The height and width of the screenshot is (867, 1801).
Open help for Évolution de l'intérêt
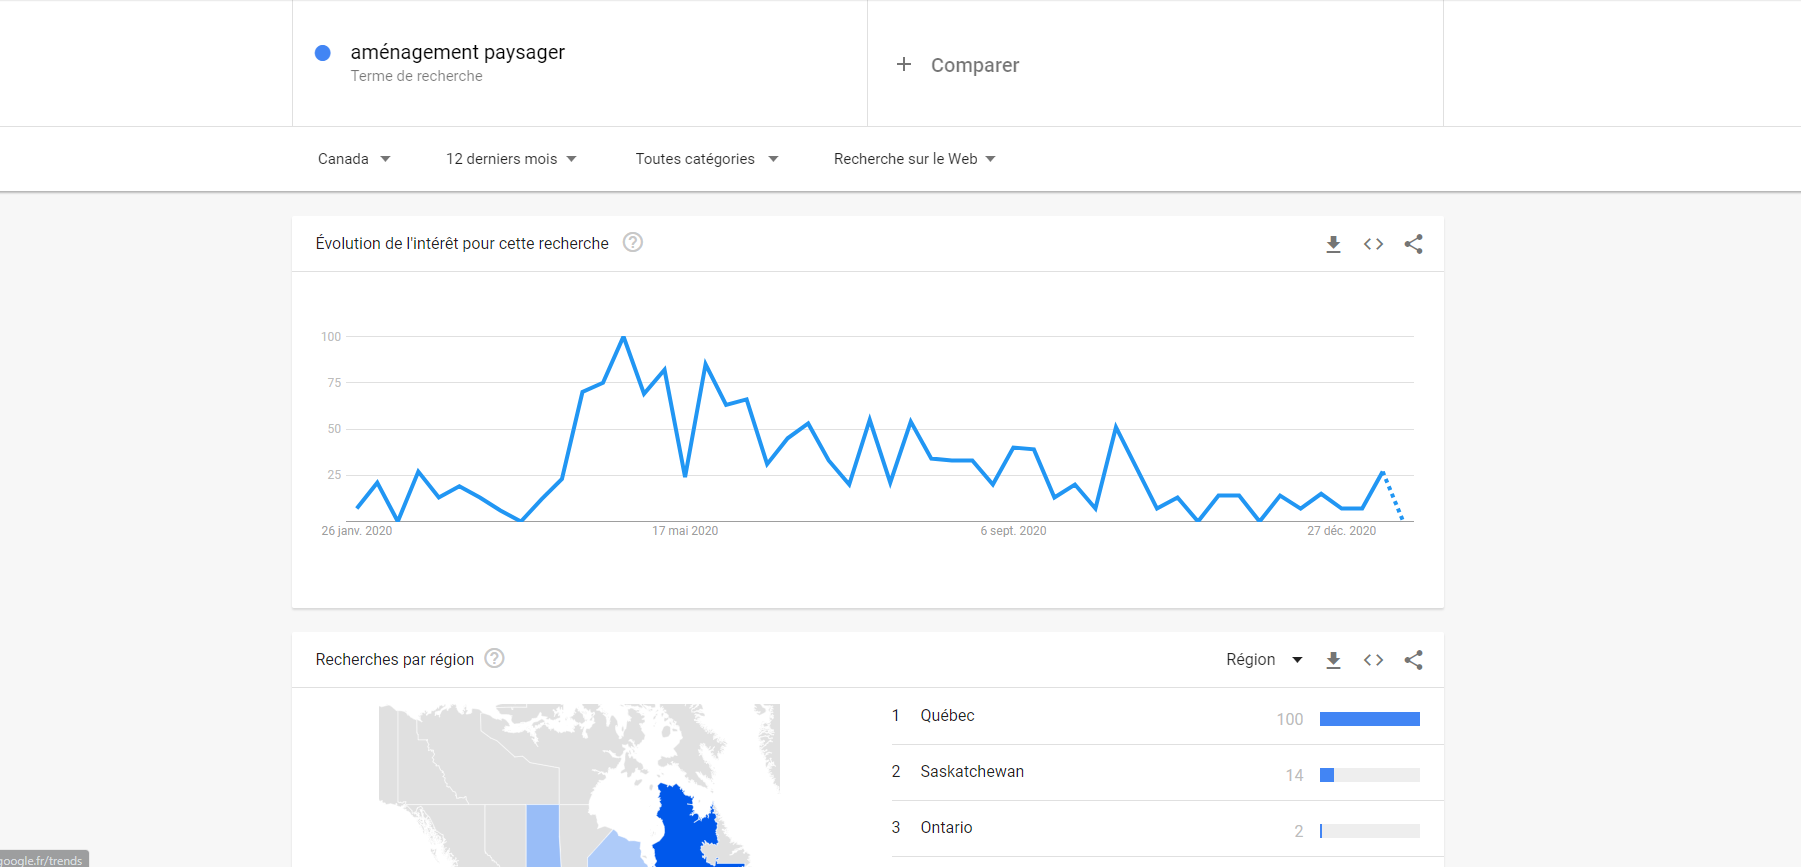pyautogui.click(x=633, y=242)
